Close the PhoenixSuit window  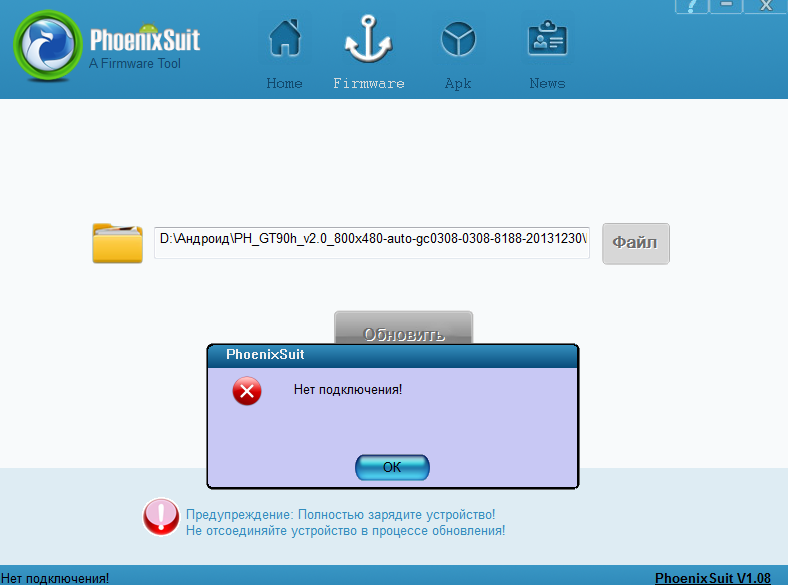click(x=765, y=6)
